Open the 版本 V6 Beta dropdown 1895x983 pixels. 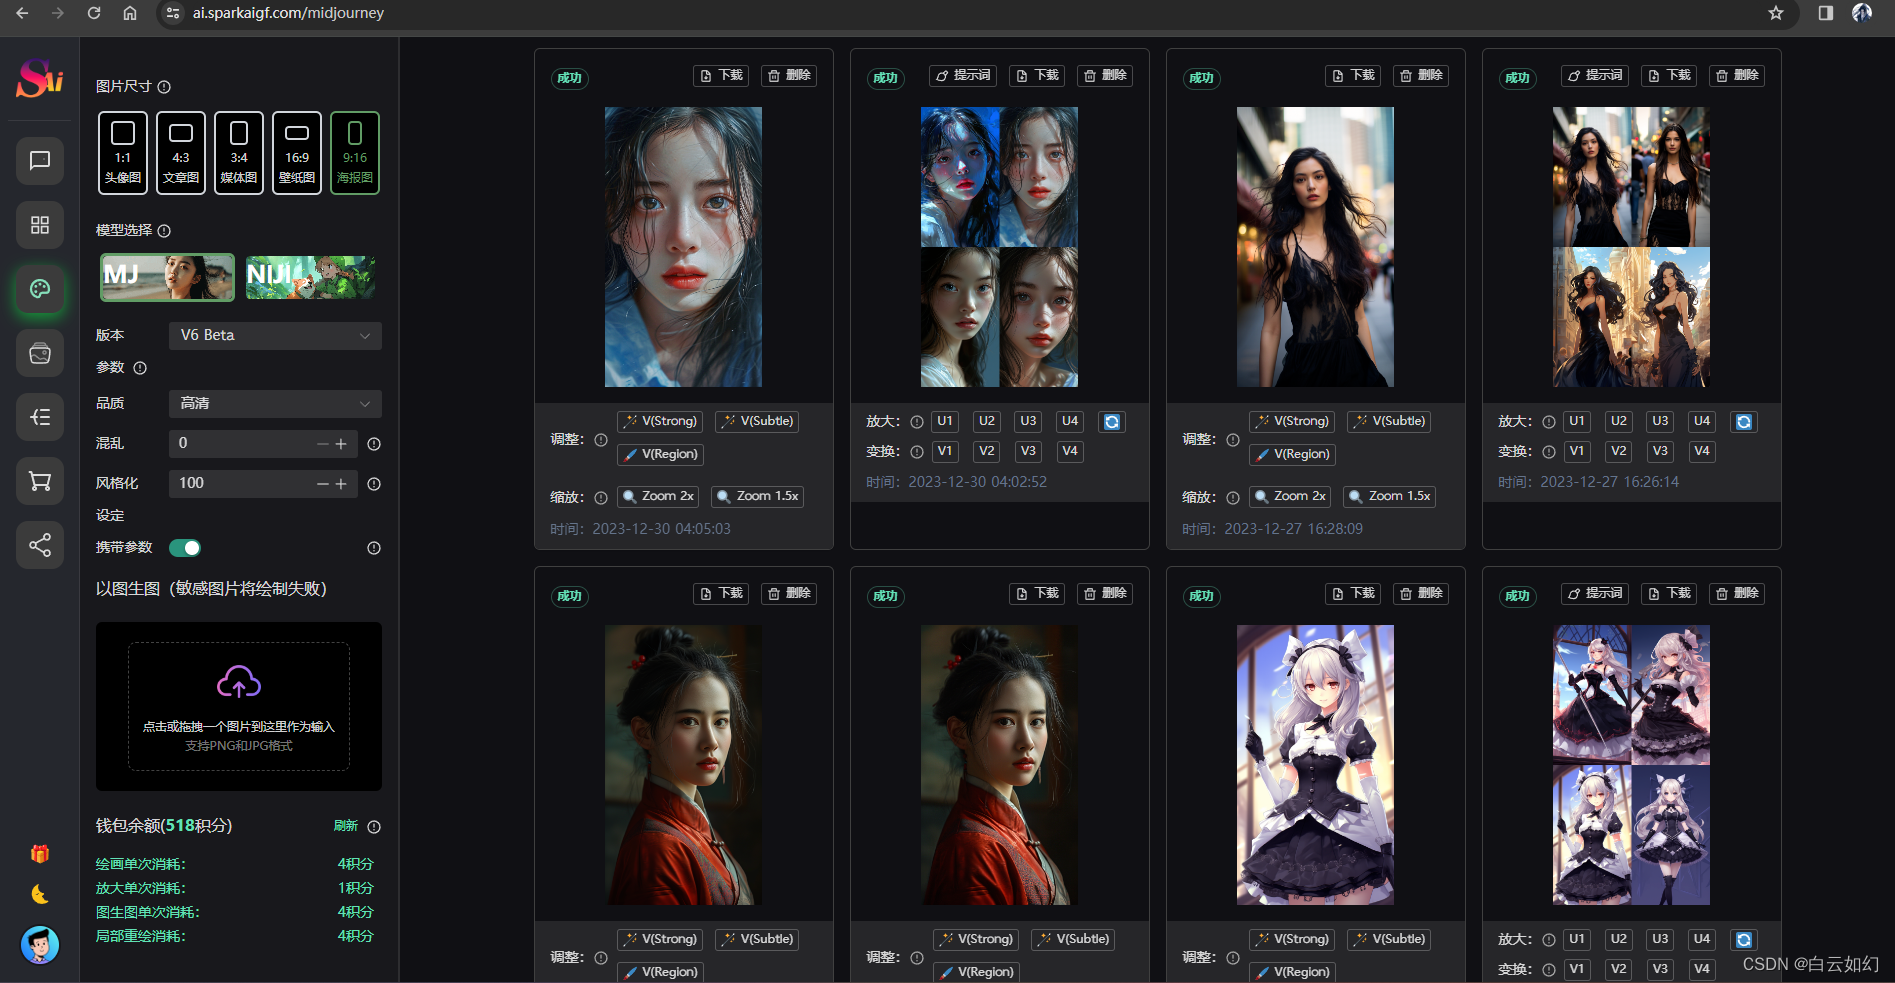tap(275, 336)
